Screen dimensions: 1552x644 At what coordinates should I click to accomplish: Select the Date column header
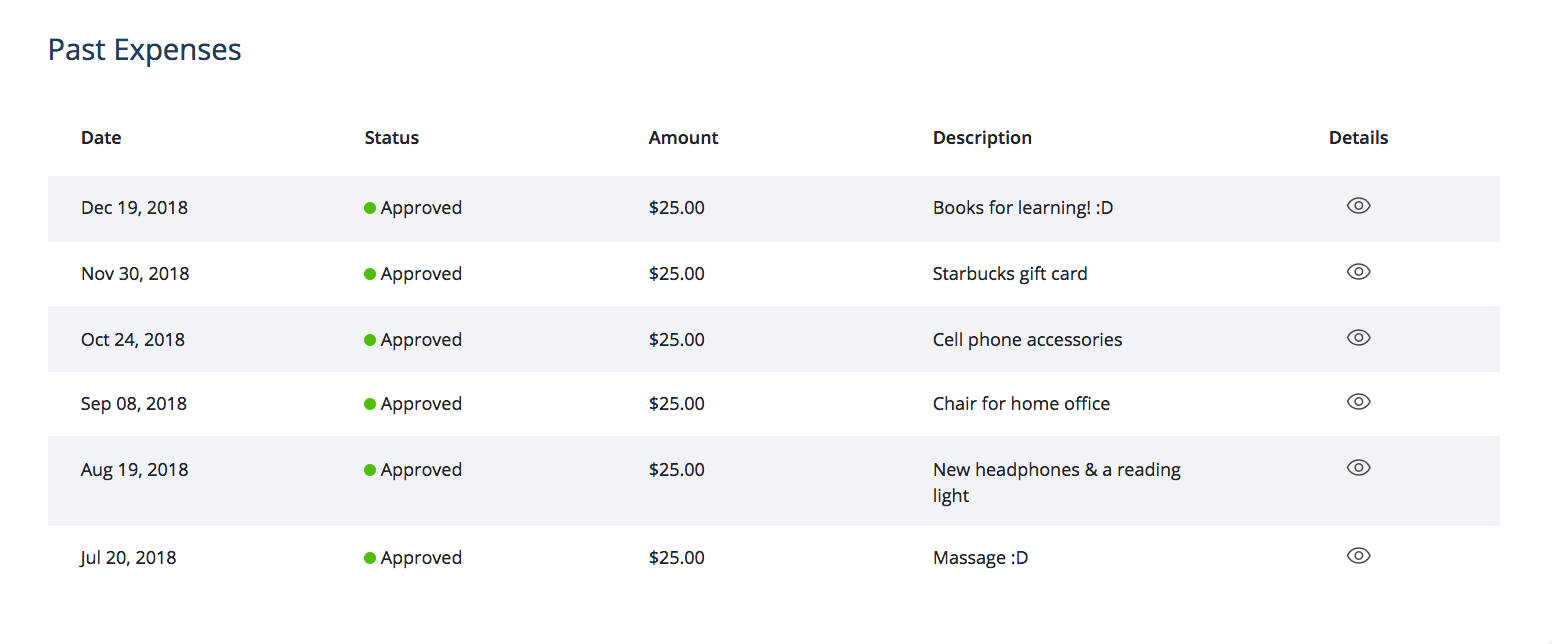coord(101,138)
